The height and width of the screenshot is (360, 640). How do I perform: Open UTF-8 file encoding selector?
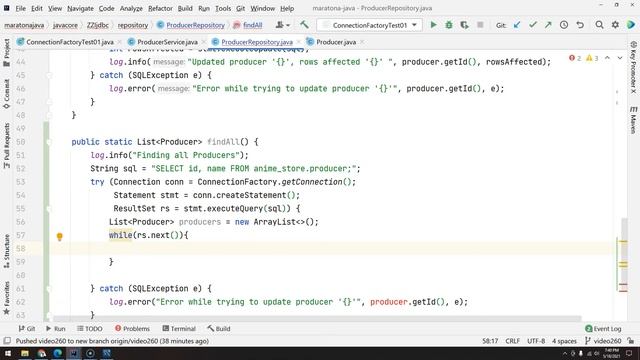(x=536, y=341)
